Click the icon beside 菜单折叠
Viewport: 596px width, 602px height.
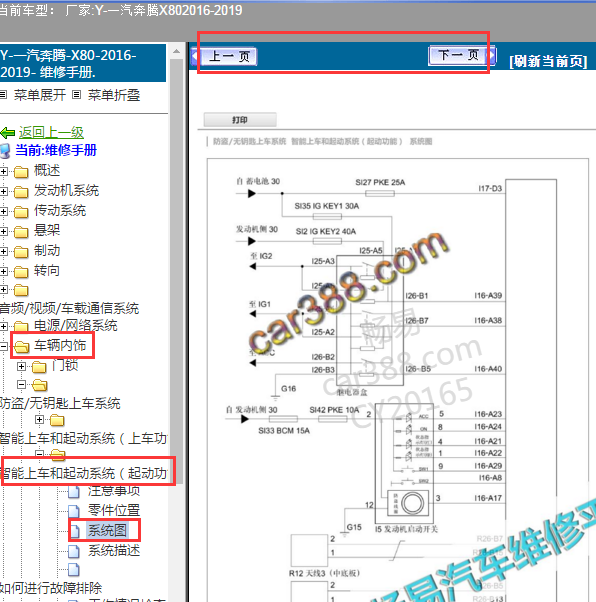click(x=76, y=94)
